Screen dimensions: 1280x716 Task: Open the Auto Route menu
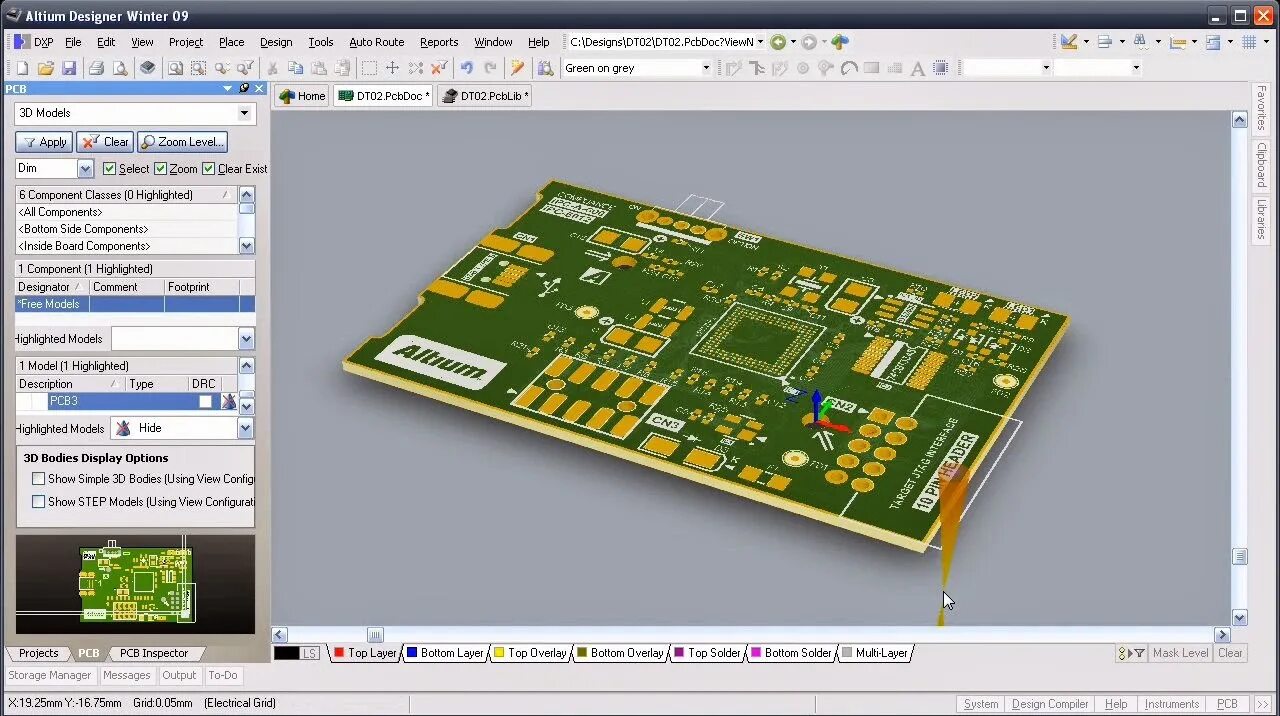coord(376,42)
